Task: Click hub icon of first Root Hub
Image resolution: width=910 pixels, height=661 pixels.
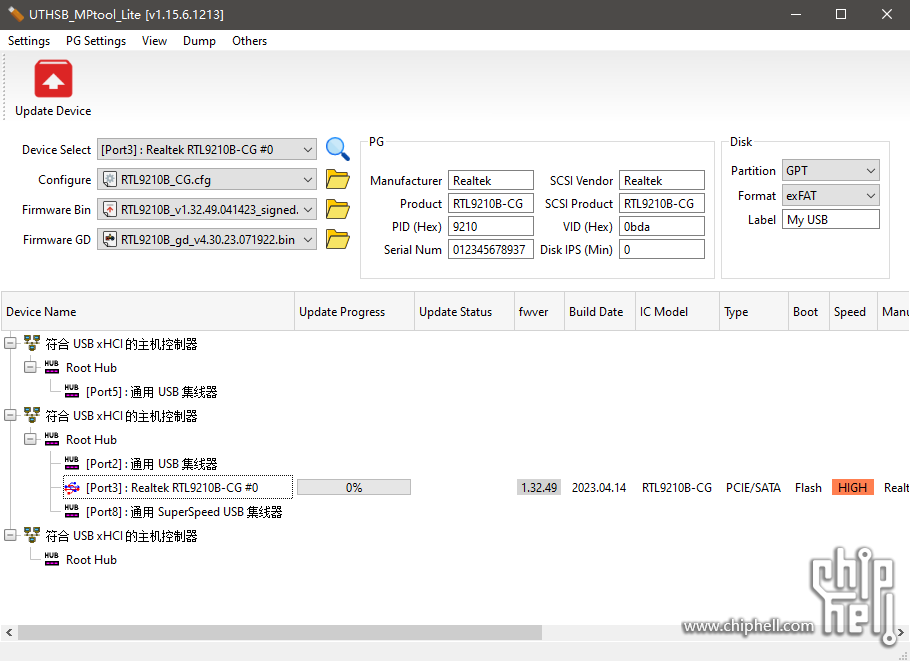Action: [x=52, y=367]
